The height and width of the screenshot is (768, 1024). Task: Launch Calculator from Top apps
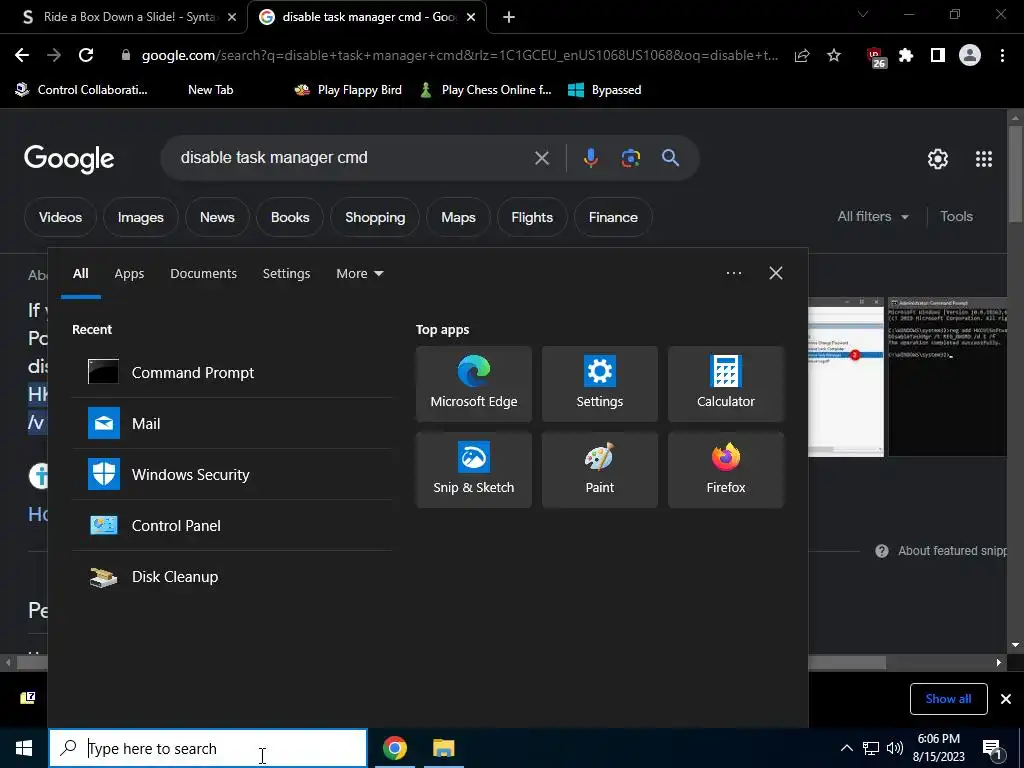(x=726, y=384)
